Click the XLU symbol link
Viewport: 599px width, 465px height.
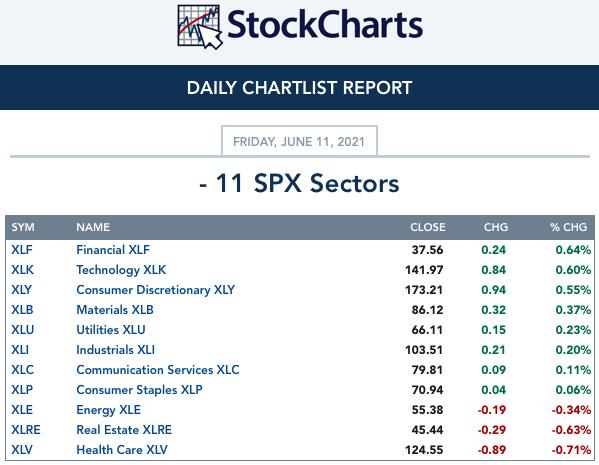point(23,330)
